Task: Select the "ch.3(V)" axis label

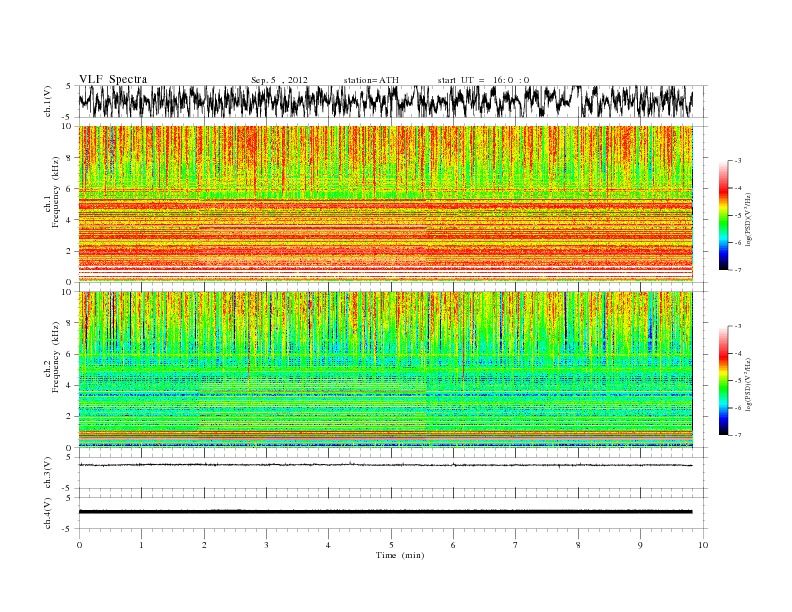Action: click(x=48, y=473)
